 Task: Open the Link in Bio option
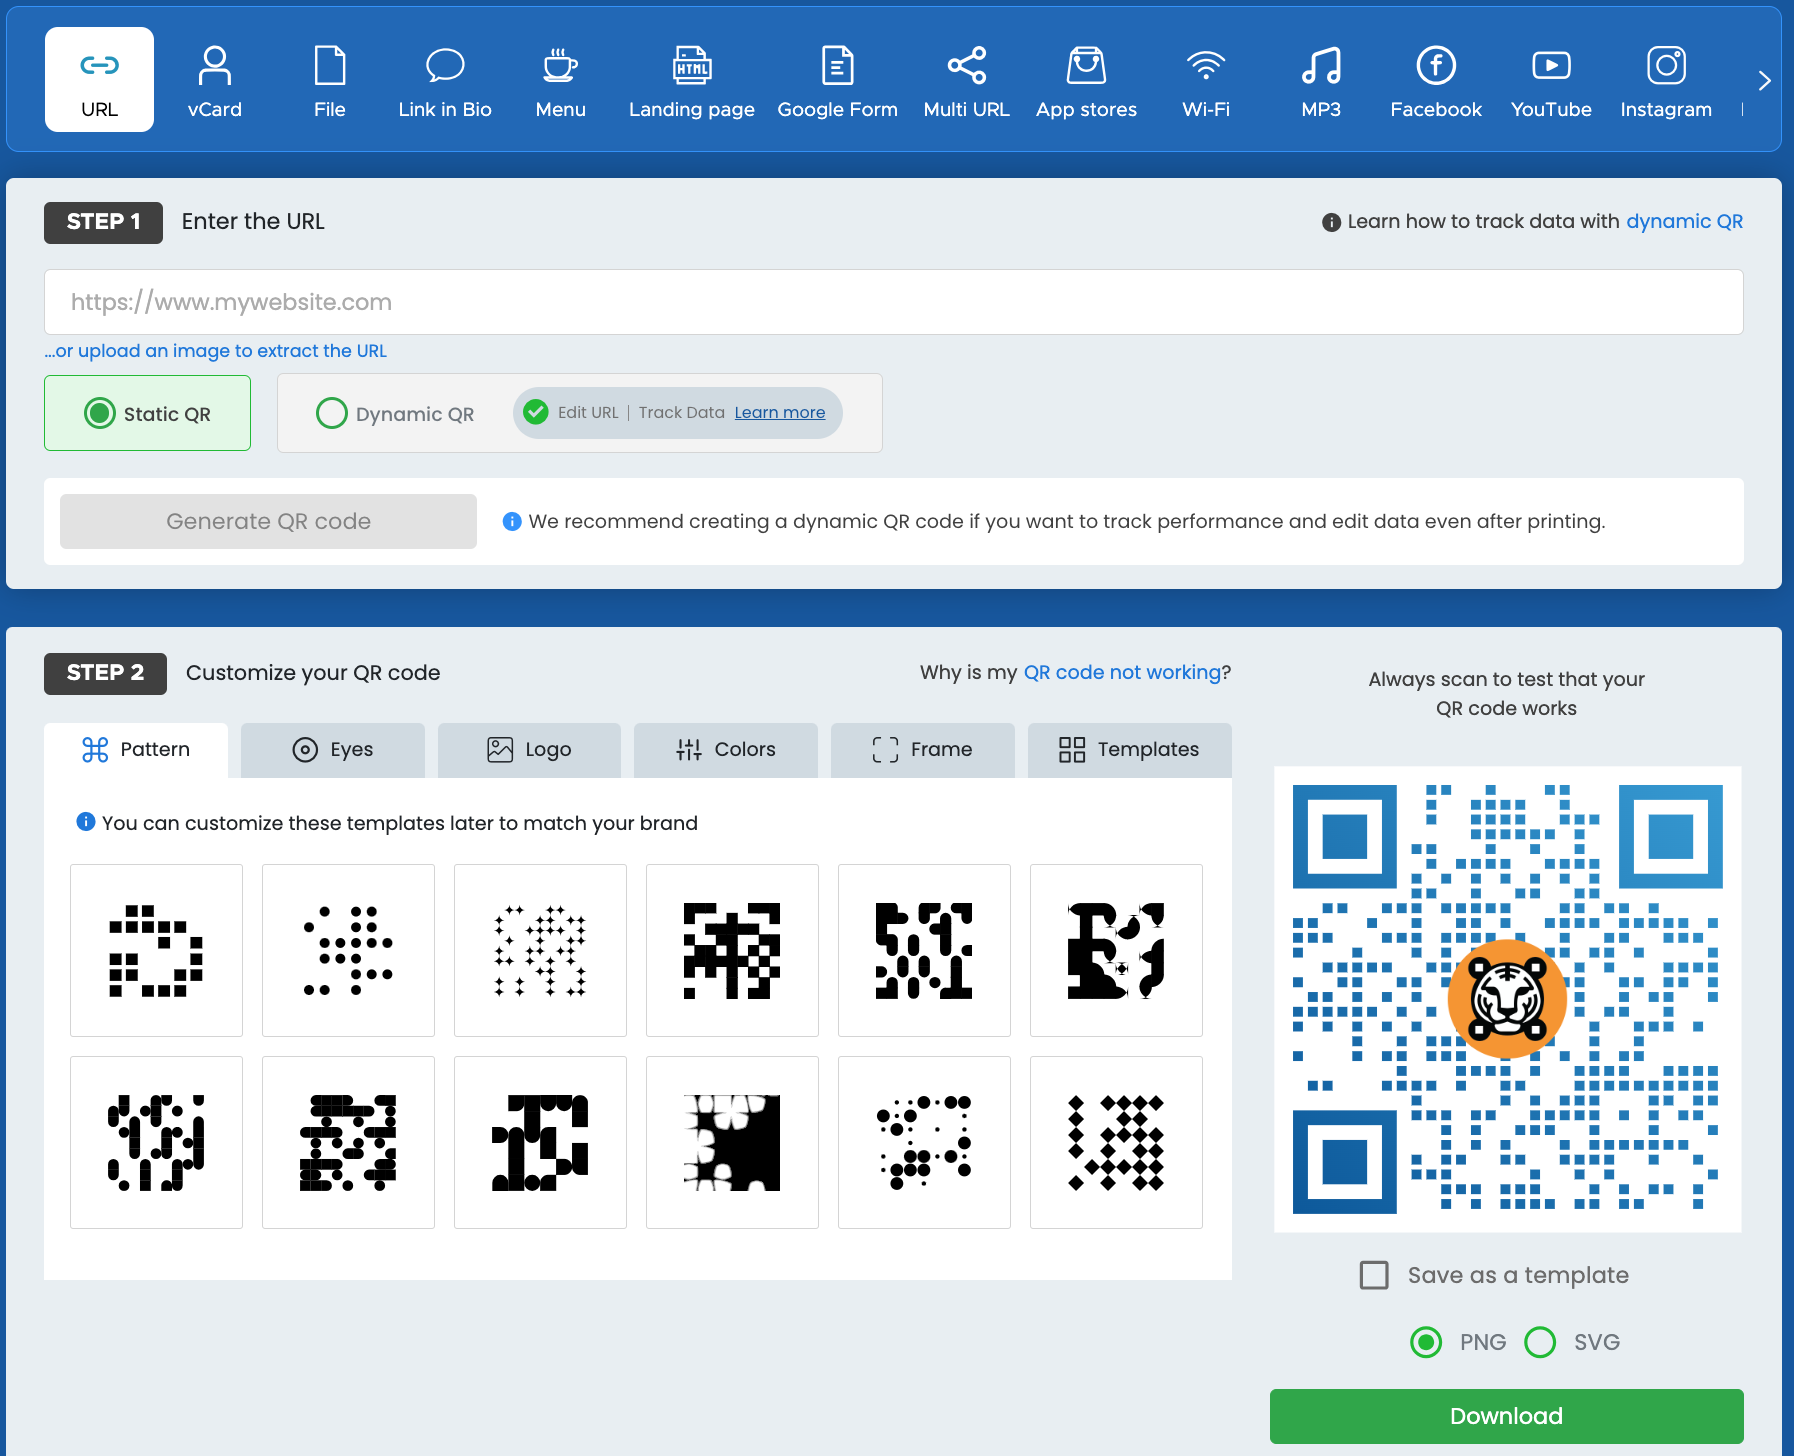[x=445, y=80]
